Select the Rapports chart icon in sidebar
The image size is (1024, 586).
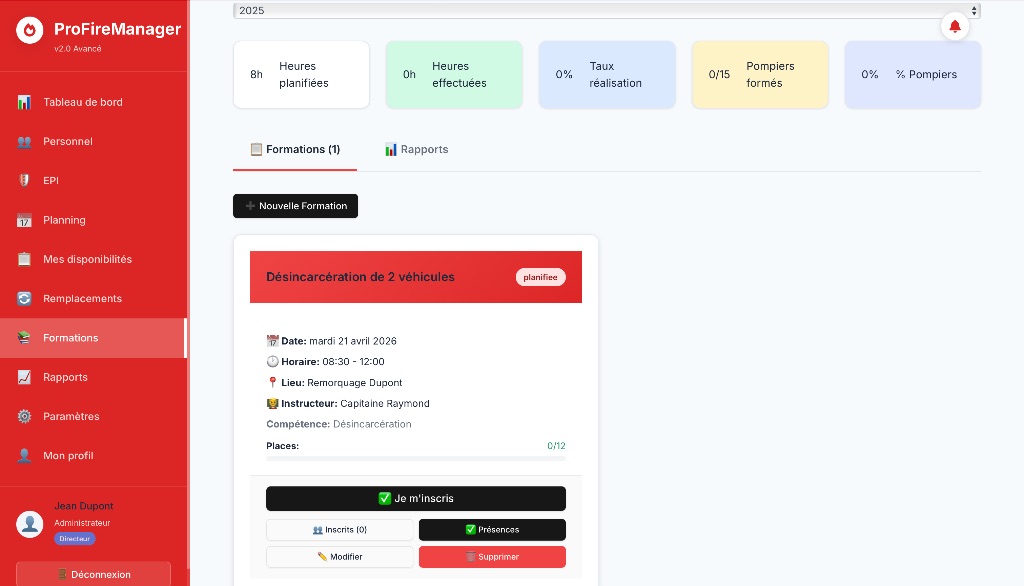(x=24, y=377)
